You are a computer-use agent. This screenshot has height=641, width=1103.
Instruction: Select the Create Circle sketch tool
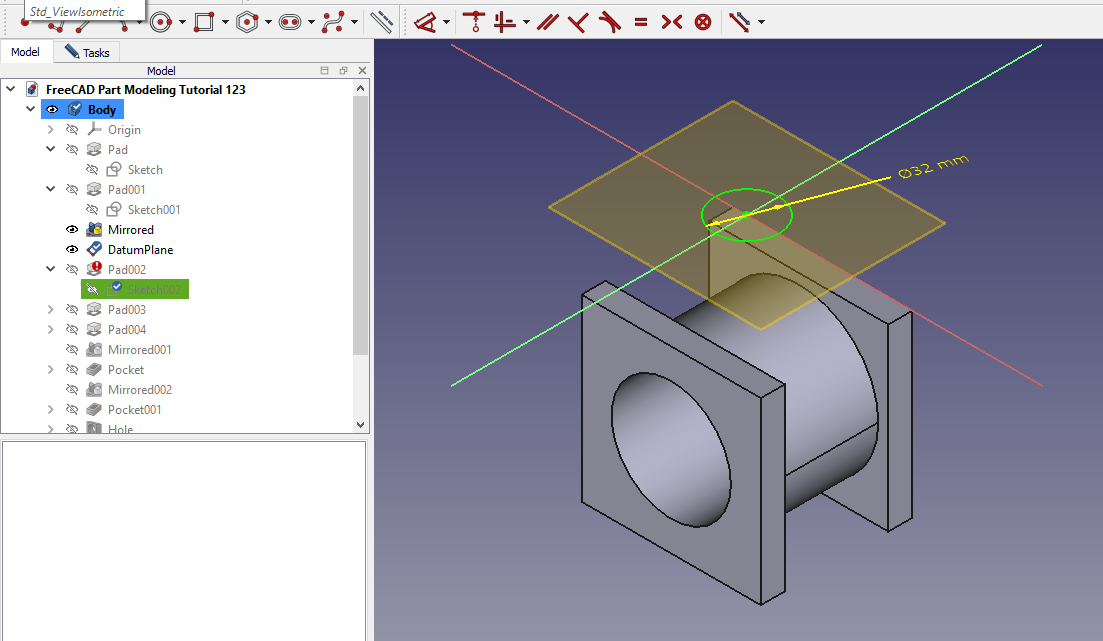point(162,21)
